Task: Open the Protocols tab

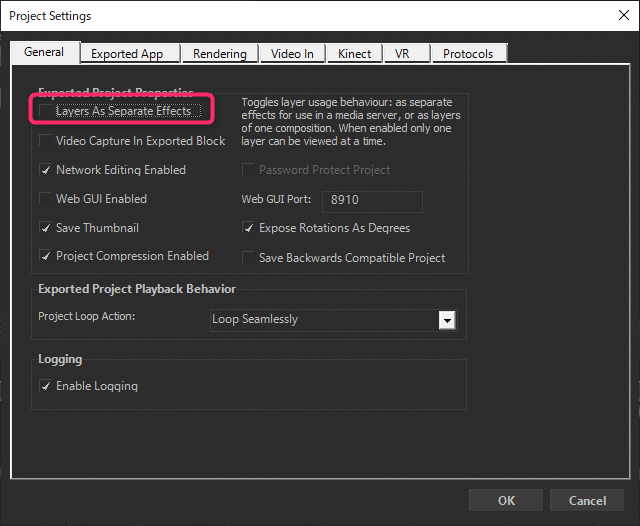Action: click(469, 54)
